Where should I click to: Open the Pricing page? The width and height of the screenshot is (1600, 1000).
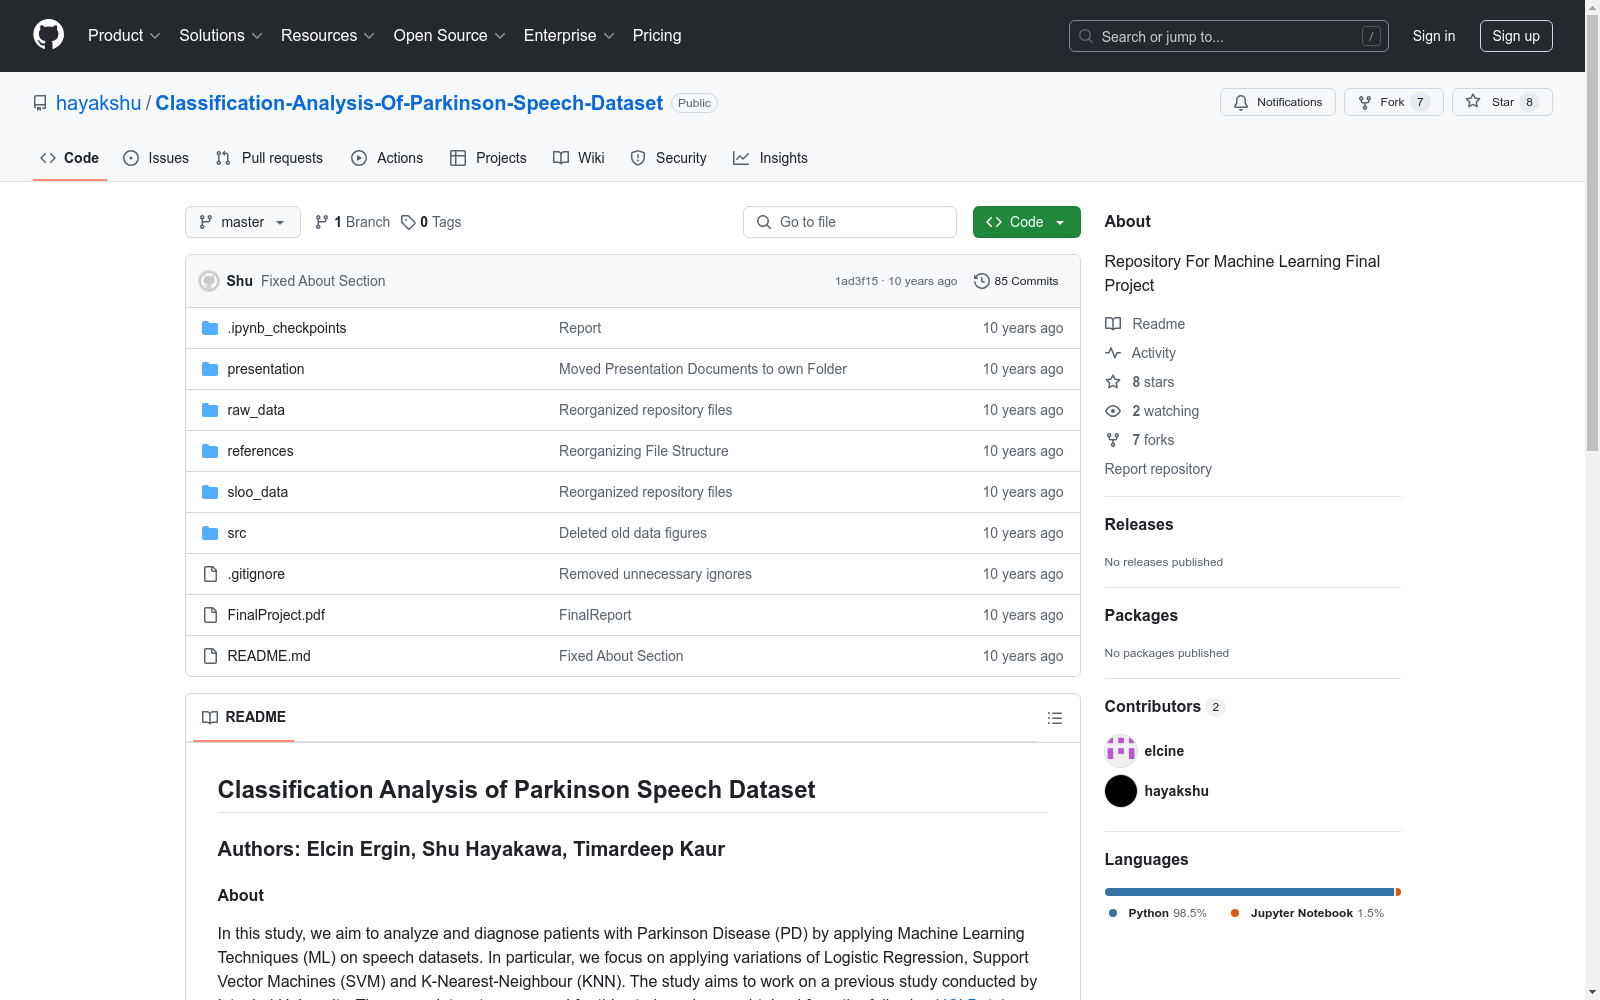pyautogui.click(x=657, y=36)
